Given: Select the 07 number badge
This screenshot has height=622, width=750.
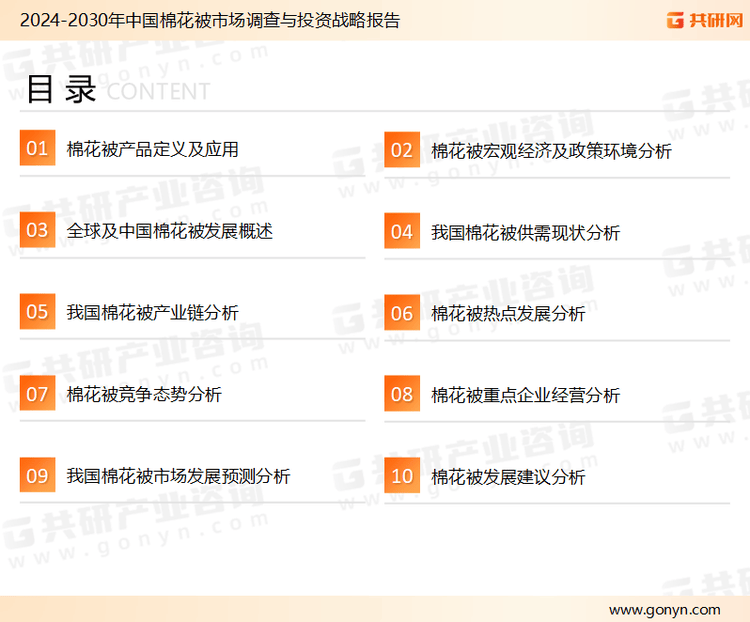Looking at the screenshot, I should (x=37, y=394).
